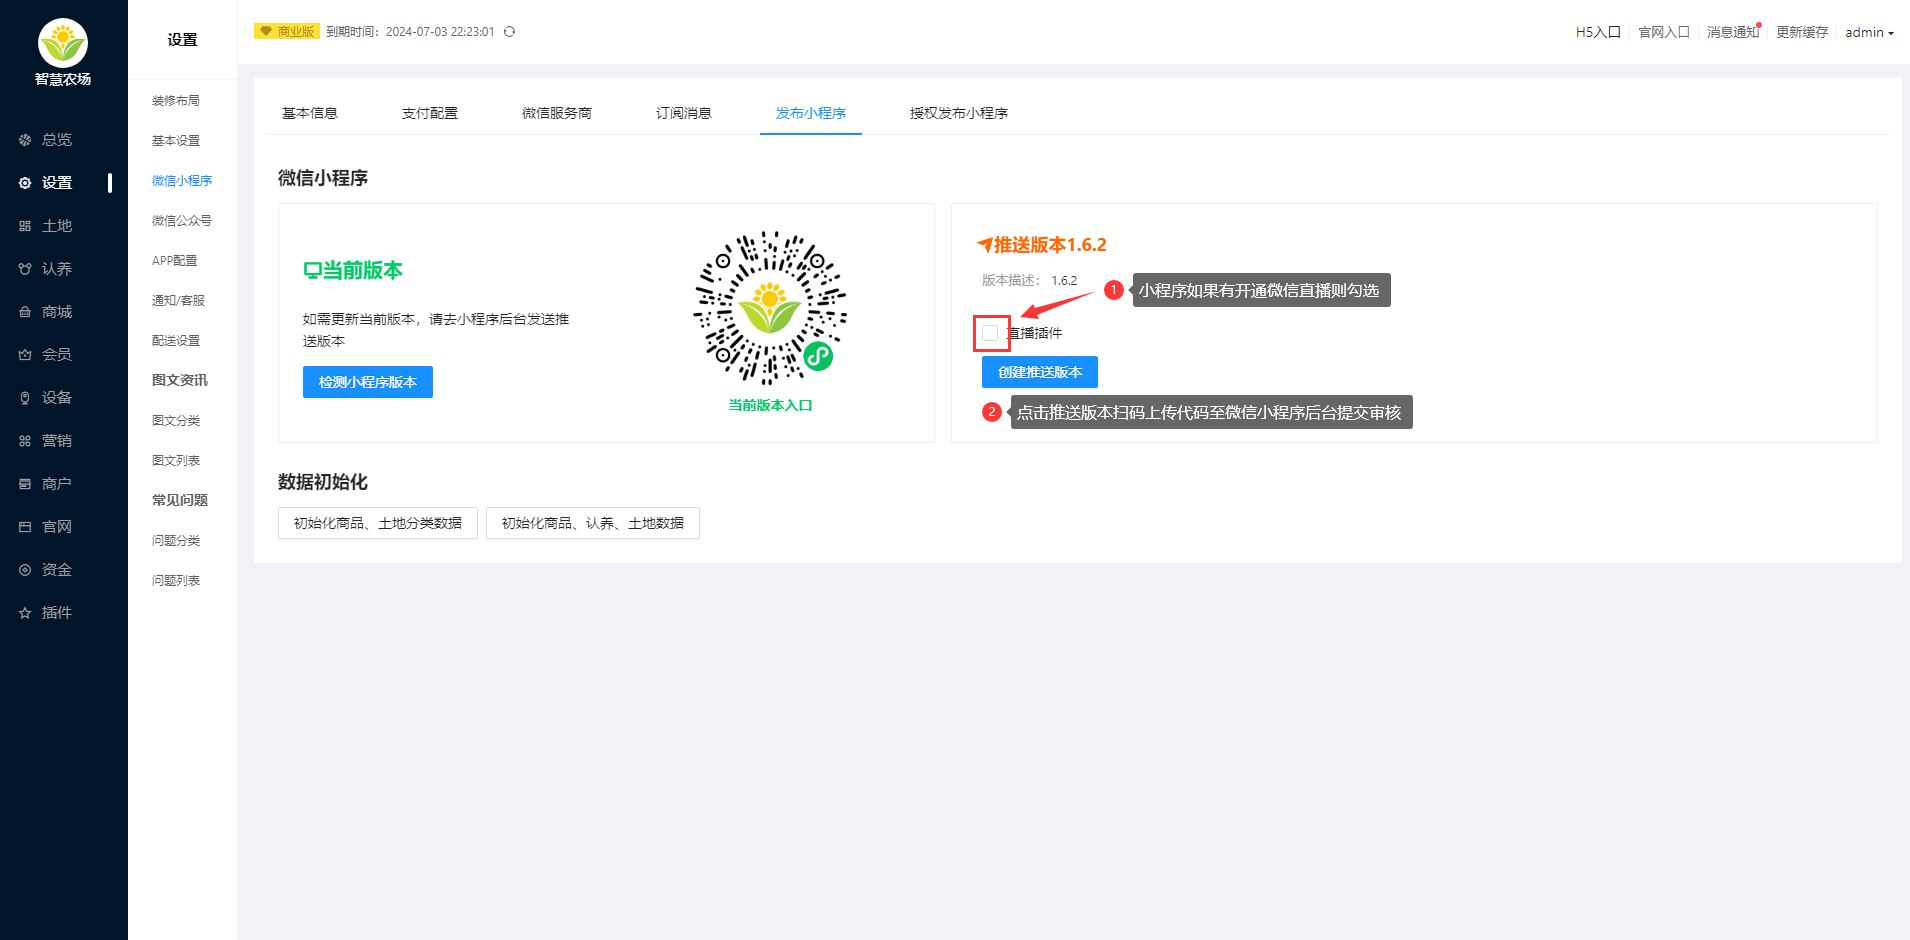Click the 常见问题 group heading
1910x940 pixels.
(180, 500)
